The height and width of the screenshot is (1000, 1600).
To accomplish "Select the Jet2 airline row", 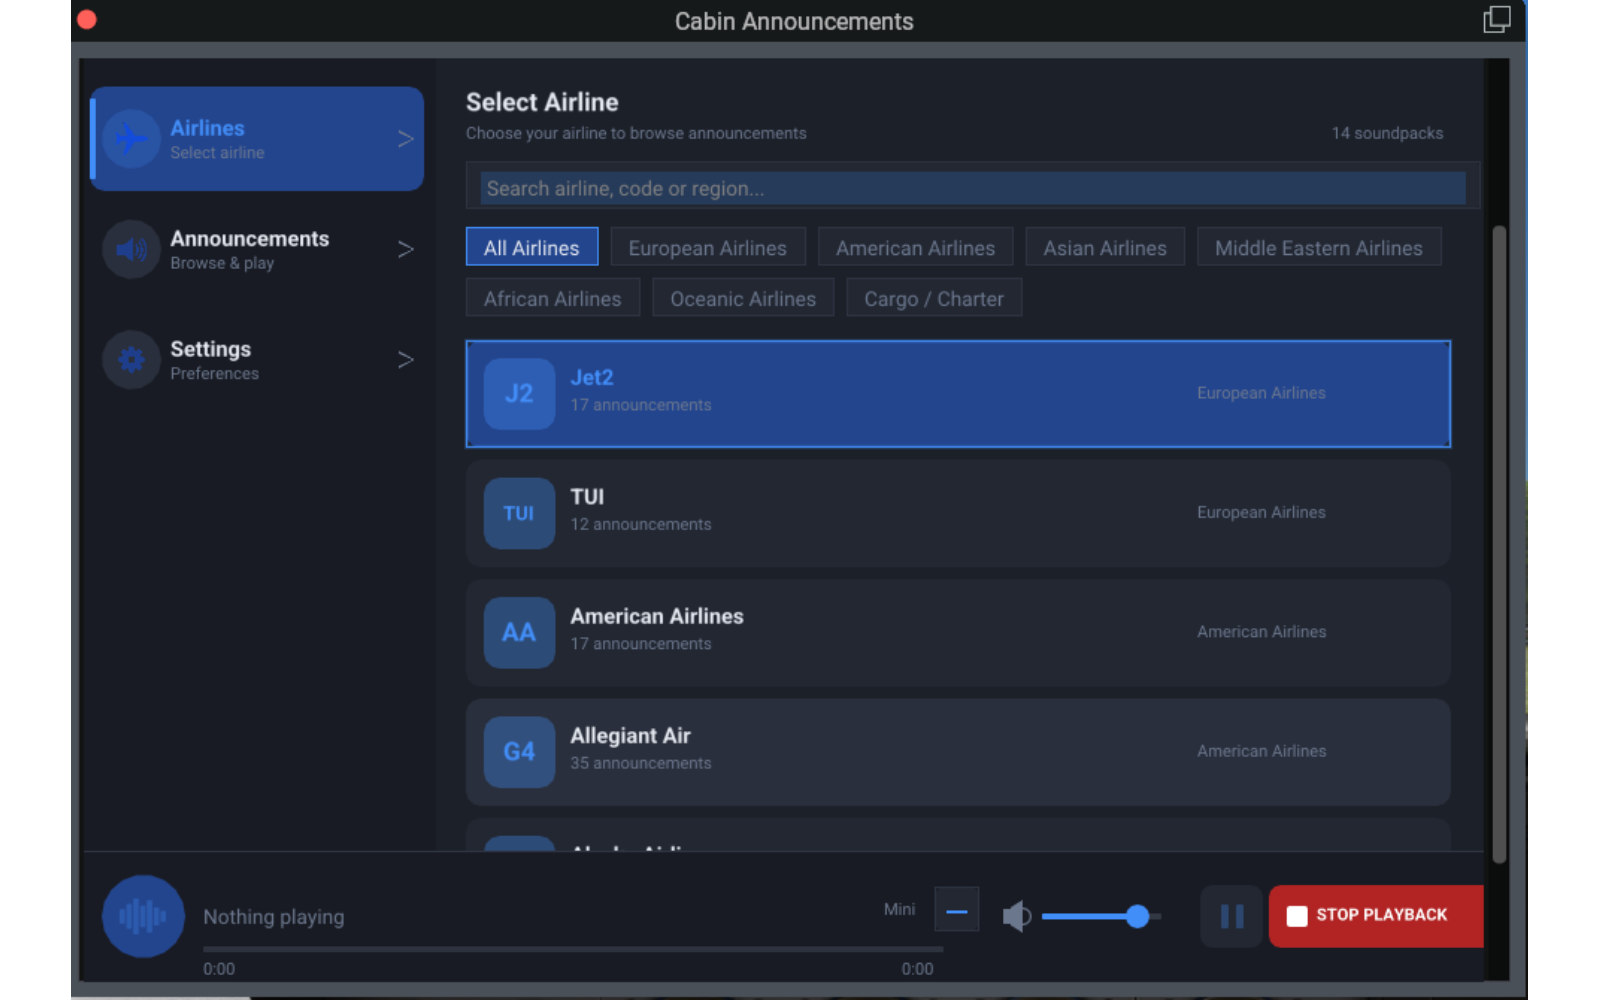I will point(958,394).
